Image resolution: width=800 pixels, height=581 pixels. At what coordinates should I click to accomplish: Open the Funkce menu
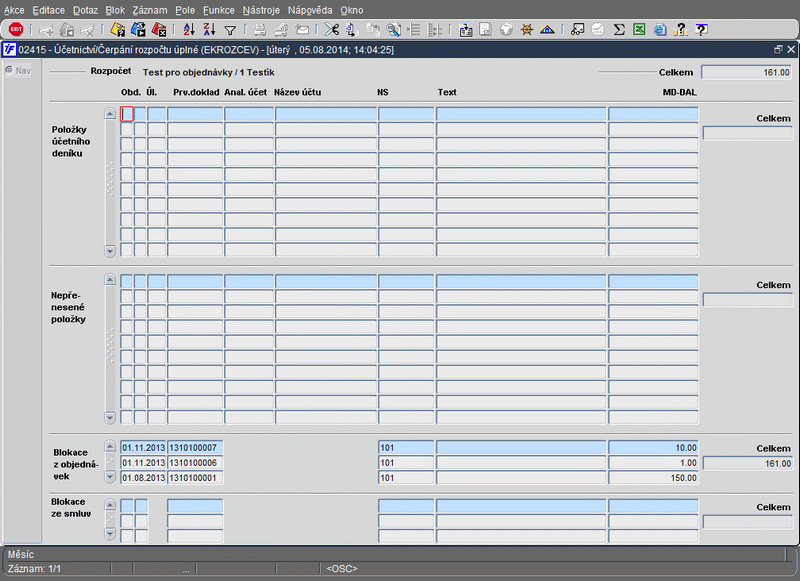tap(219, 10)
